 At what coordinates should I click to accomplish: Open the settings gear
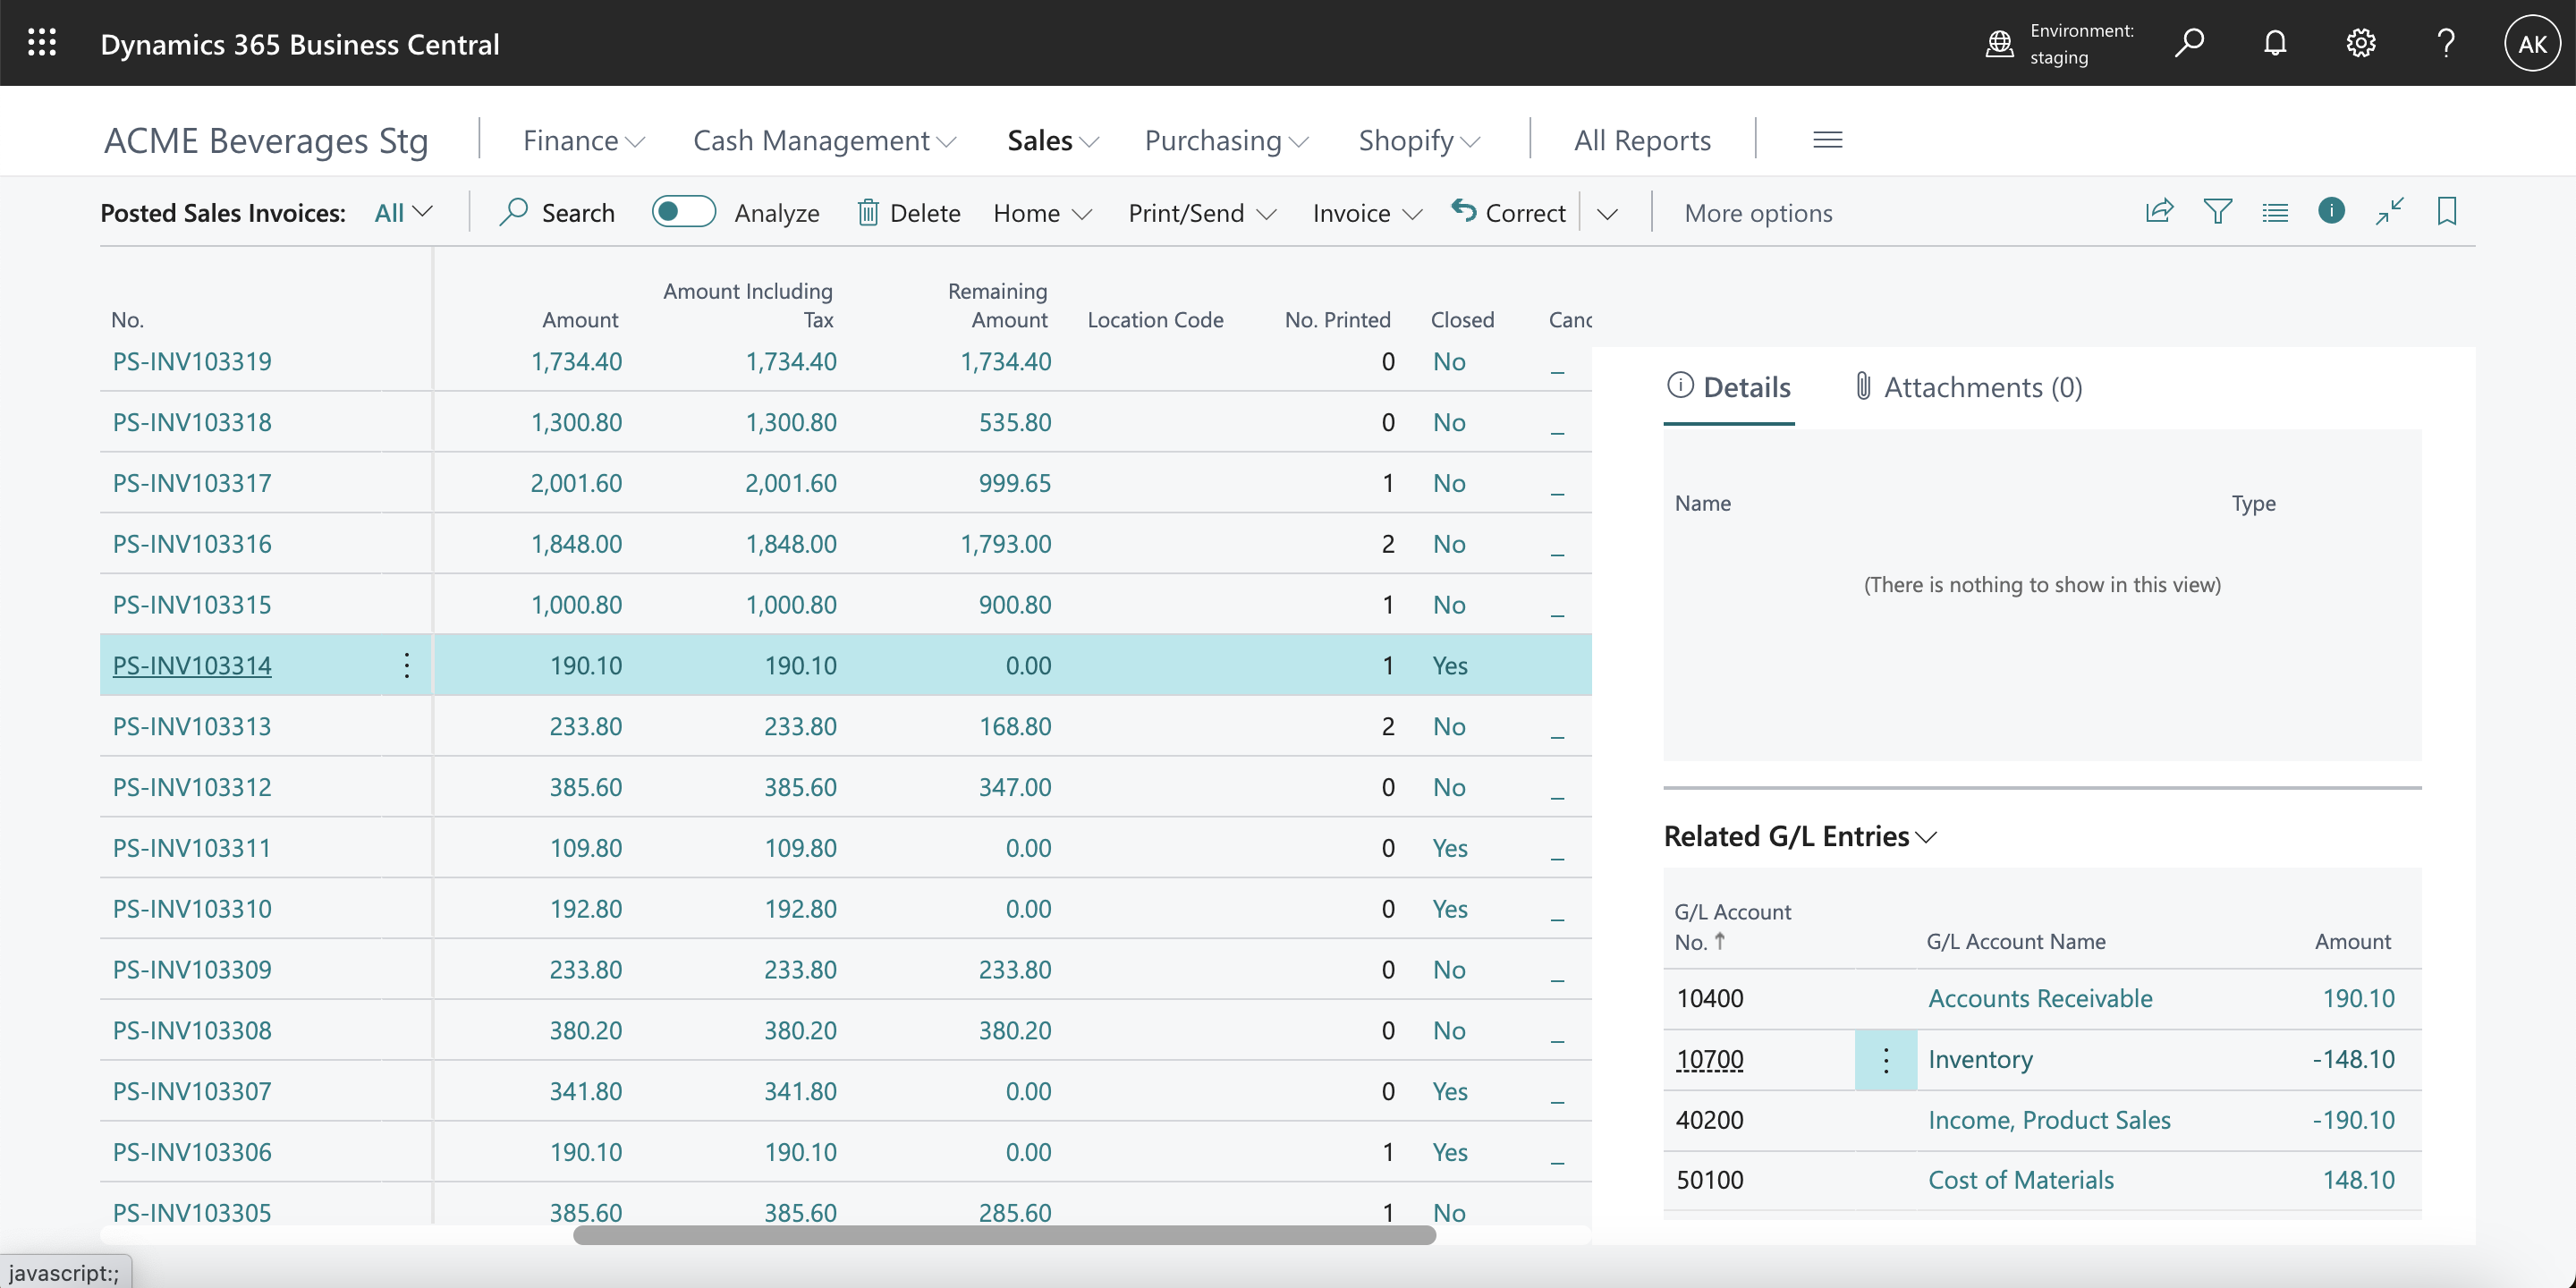tap(2360, 43)
